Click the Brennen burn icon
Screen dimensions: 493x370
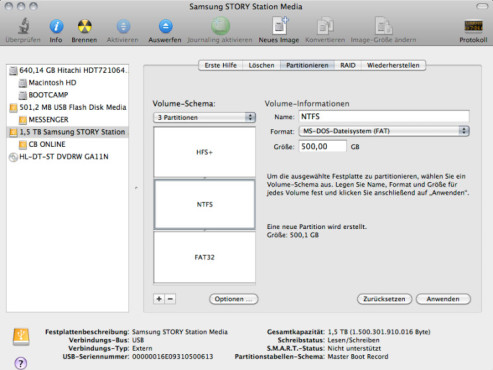click(84, 26)
